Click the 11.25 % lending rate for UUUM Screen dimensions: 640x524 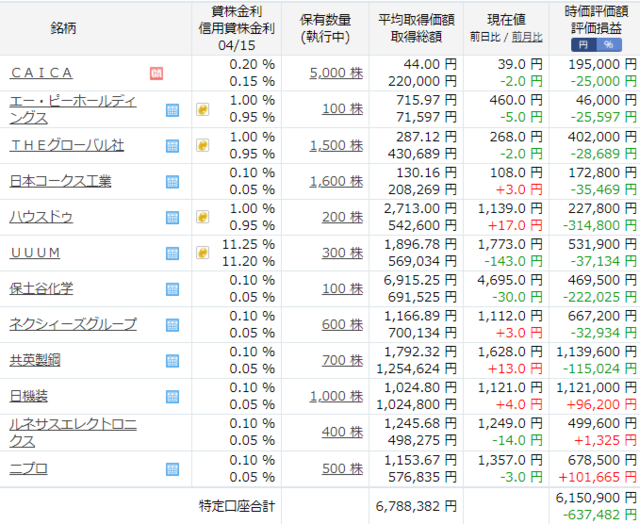pos(249,244)
